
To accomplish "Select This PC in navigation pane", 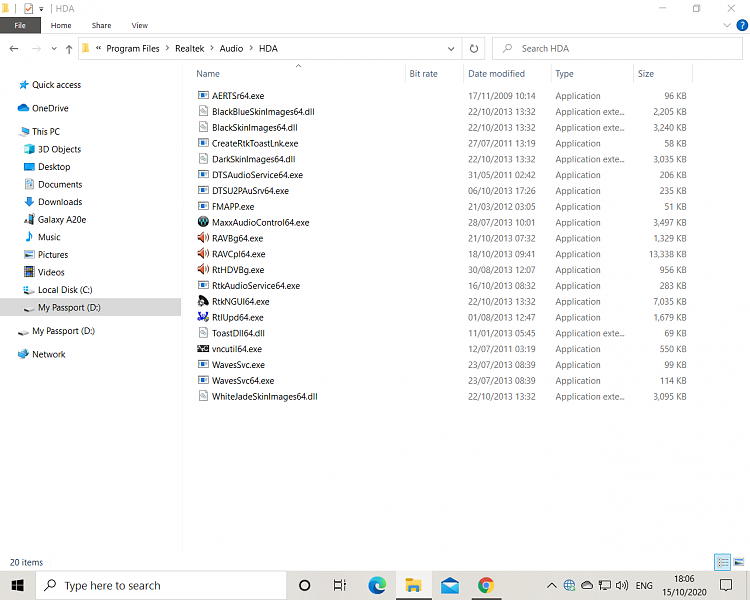I will coord(46,132).
